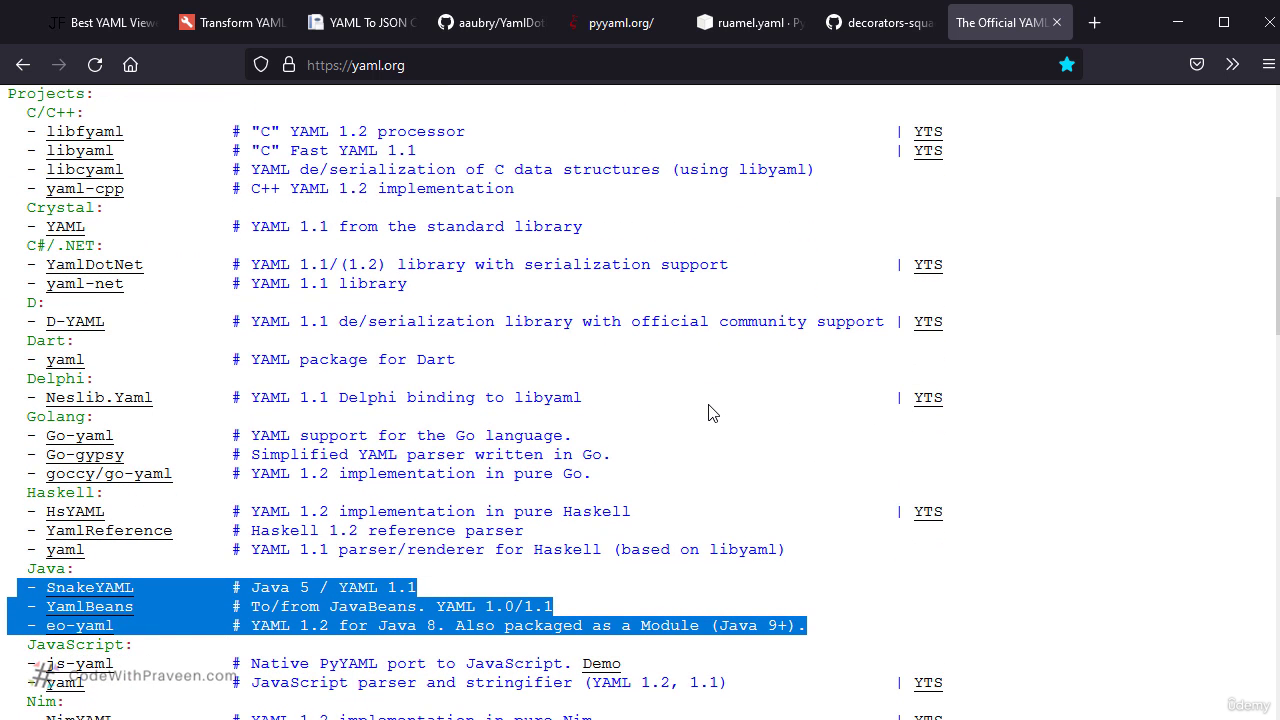Screen dimensions: 1280x720
Task: Open YTS link in libyaml row
Action: coord(928,151)
